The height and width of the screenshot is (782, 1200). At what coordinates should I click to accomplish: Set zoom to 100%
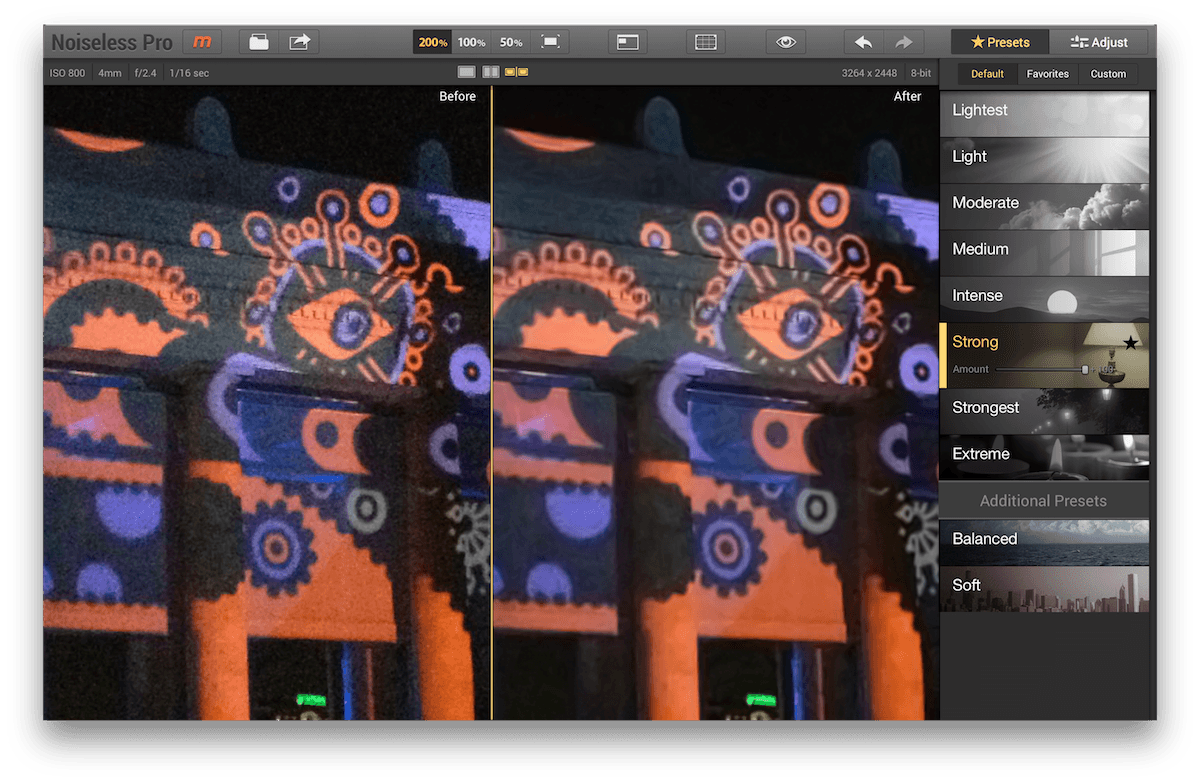point(472,42)
